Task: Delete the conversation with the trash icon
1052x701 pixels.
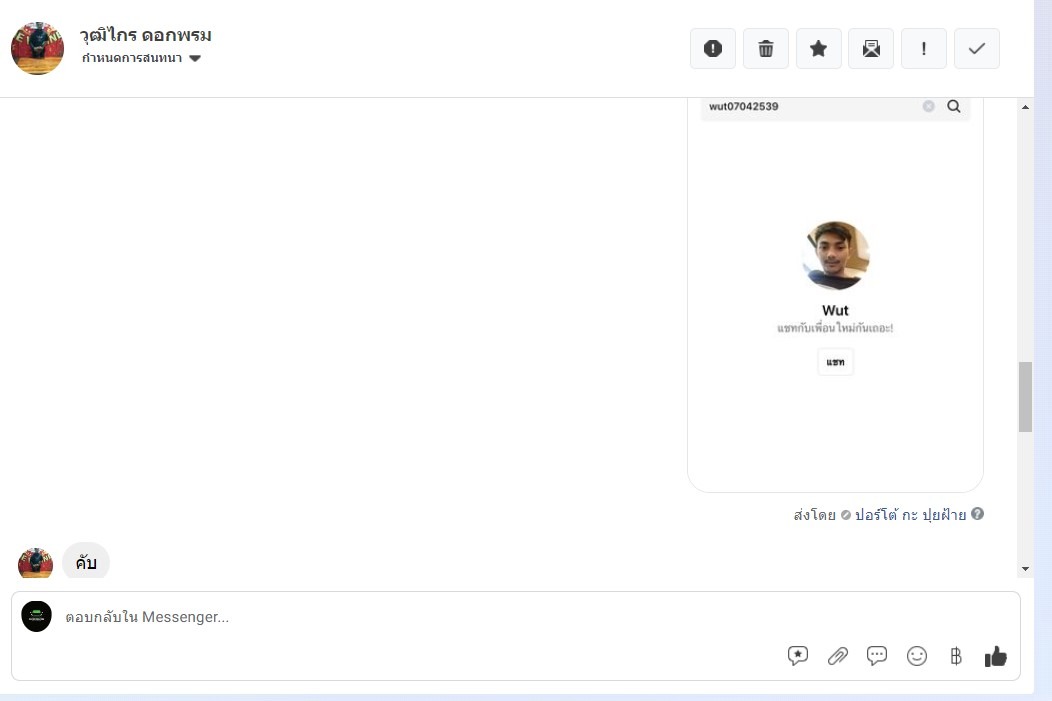Action: [x=766, y=49]
